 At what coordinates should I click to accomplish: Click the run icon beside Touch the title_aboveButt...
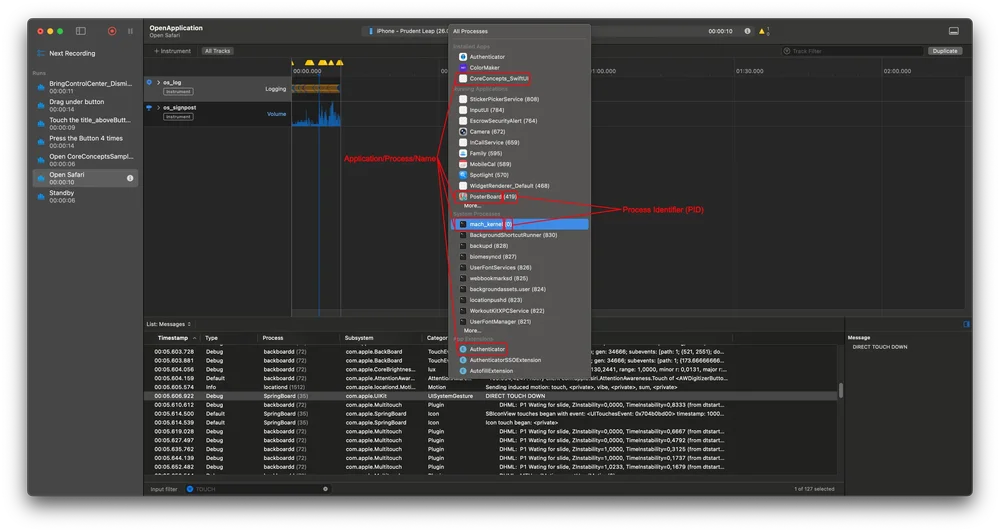point(41,124)
